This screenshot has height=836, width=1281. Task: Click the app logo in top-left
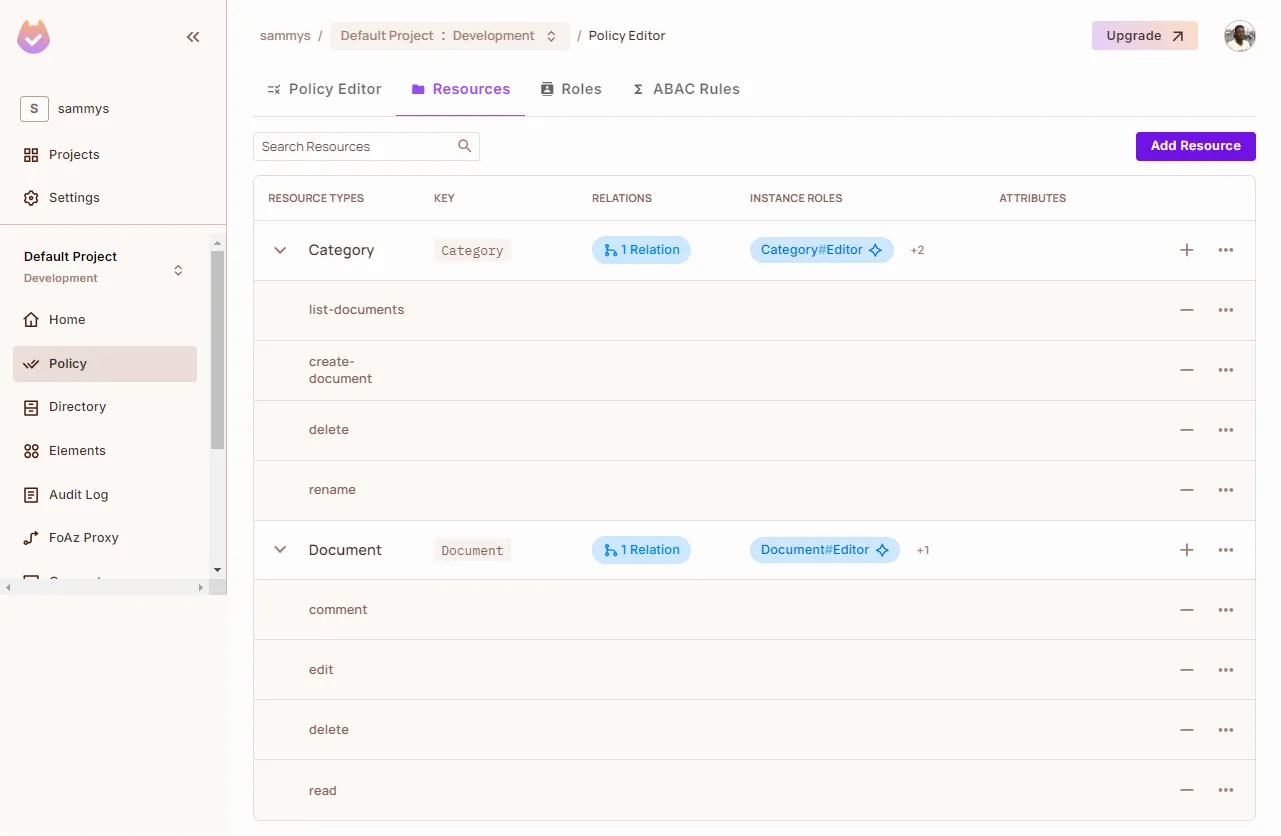coord(34,37)
